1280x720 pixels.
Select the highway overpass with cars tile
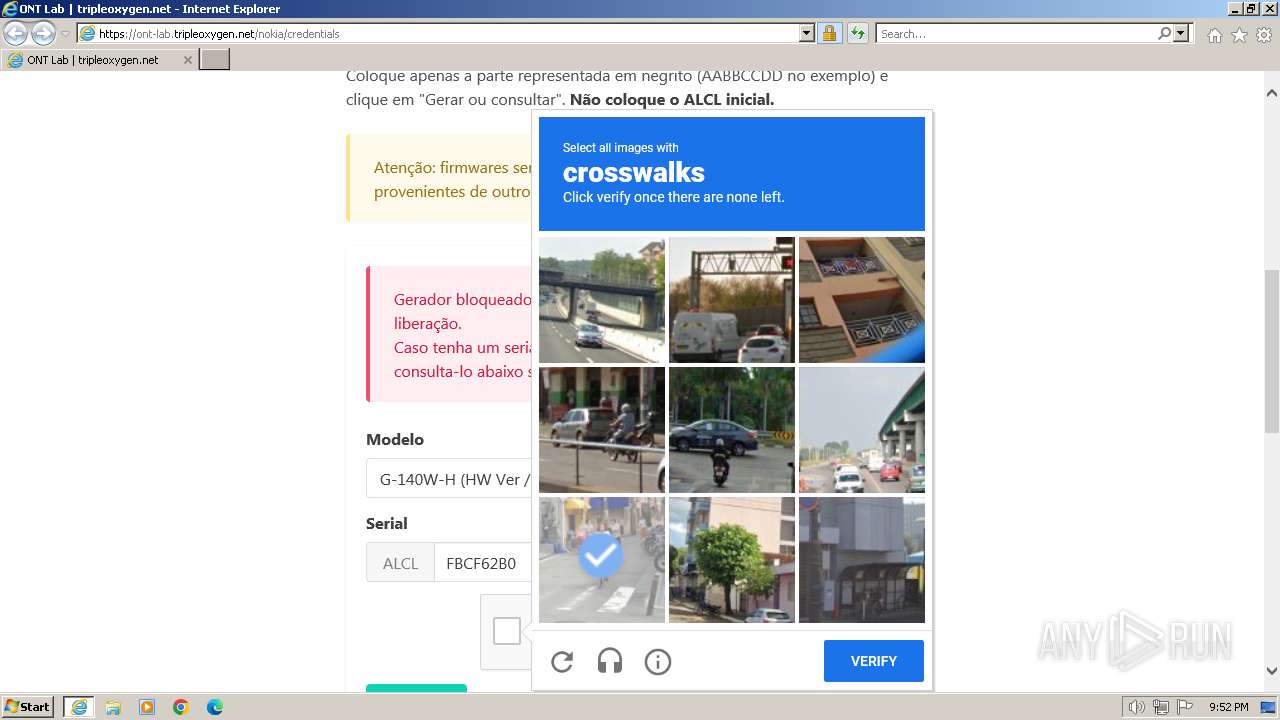tap(602, 300)
